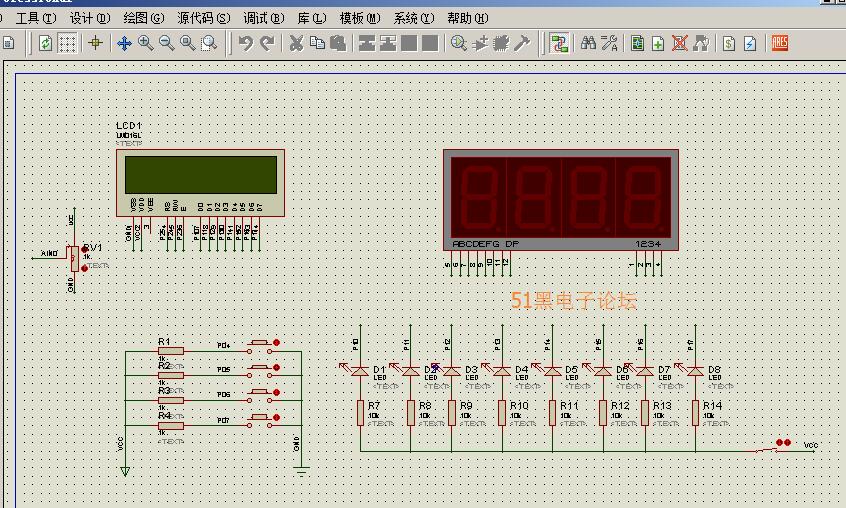Click the remove sheet icon
The height and width of the screenshot is (508, 846).
coord(679,43)
